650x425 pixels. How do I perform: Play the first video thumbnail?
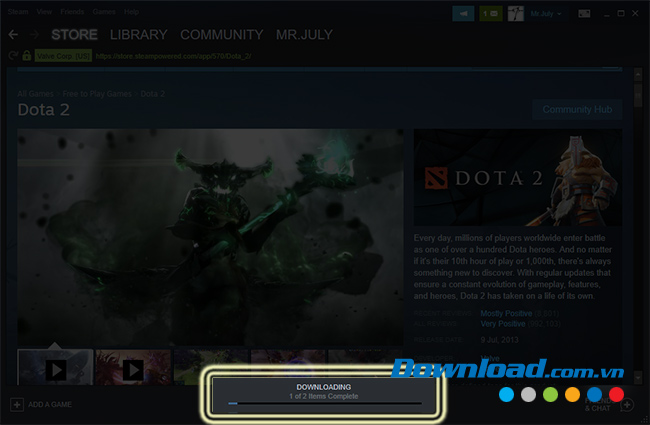click(56, 369)
